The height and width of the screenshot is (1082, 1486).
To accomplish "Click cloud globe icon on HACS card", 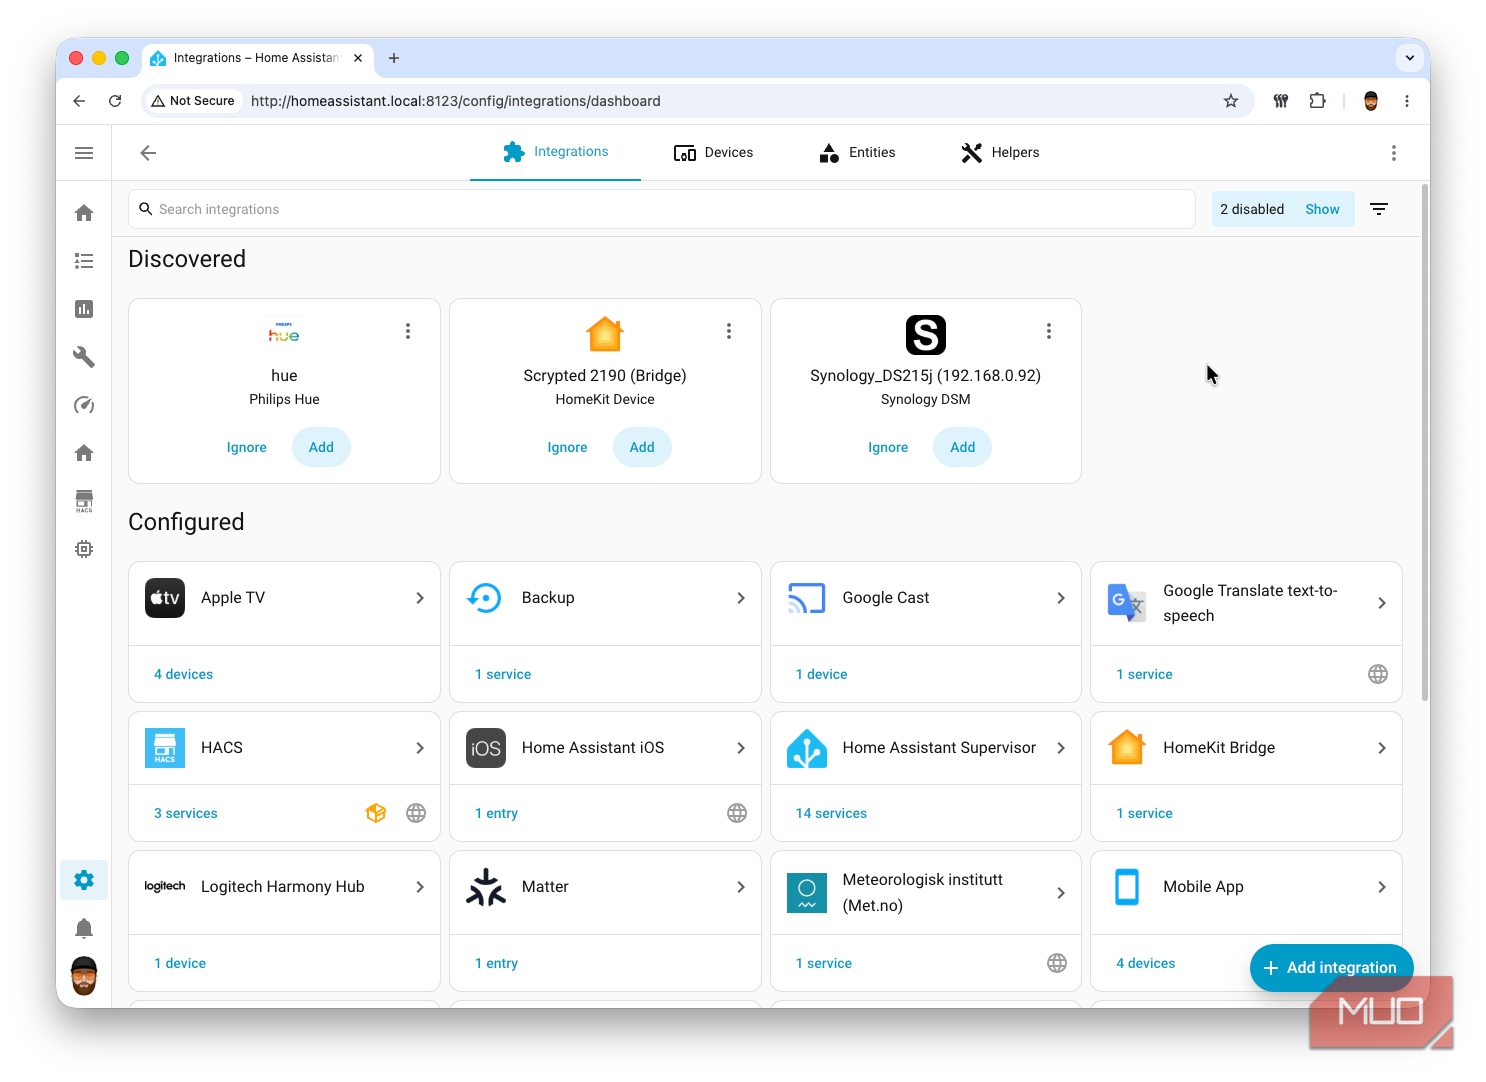I will click(416, 813).
